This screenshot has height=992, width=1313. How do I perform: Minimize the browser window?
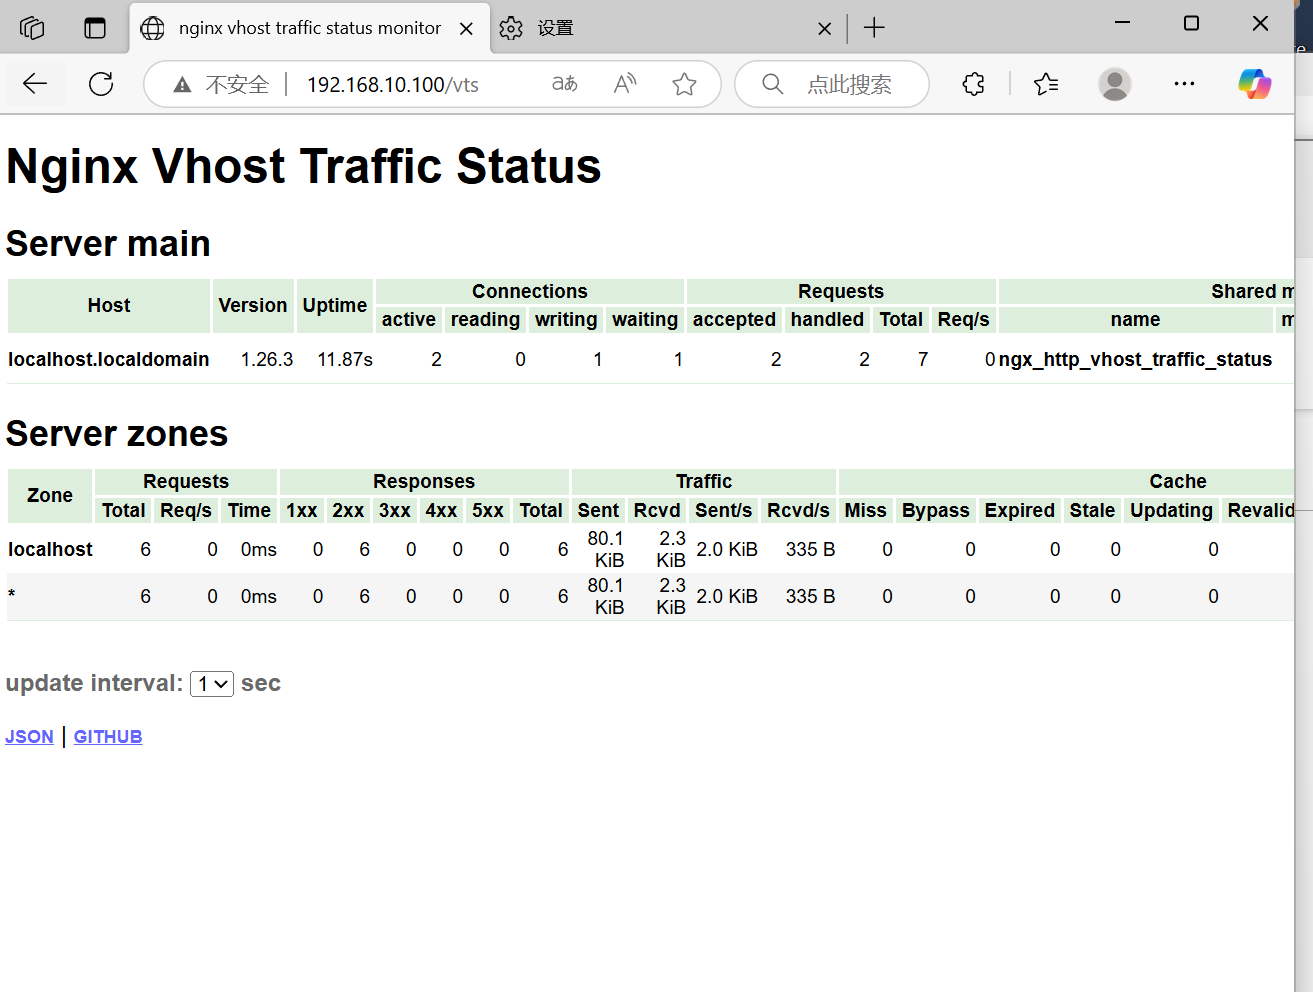tap(1122, 23)
